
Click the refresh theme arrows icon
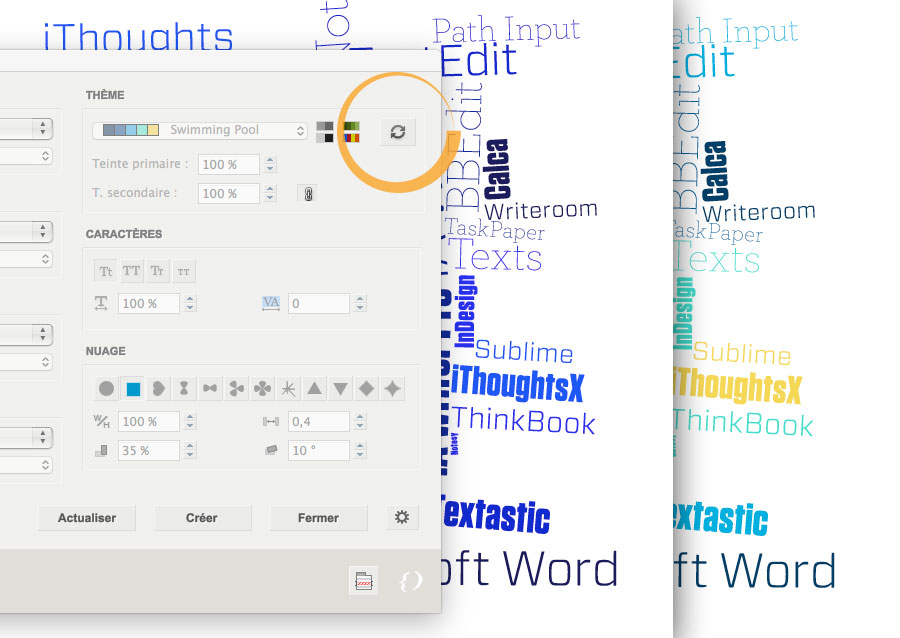398,131
